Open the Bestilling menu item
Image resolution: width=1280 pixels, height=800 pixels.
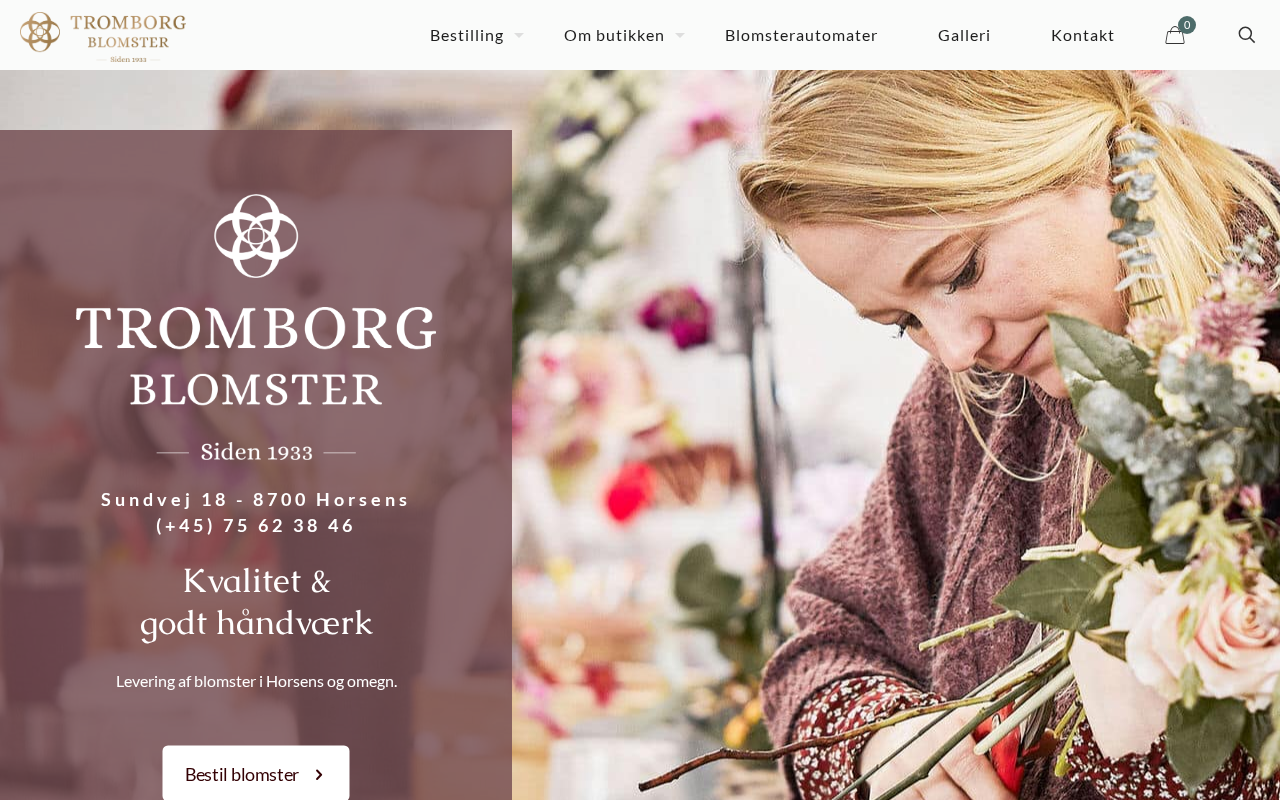[x=466, y=35]
